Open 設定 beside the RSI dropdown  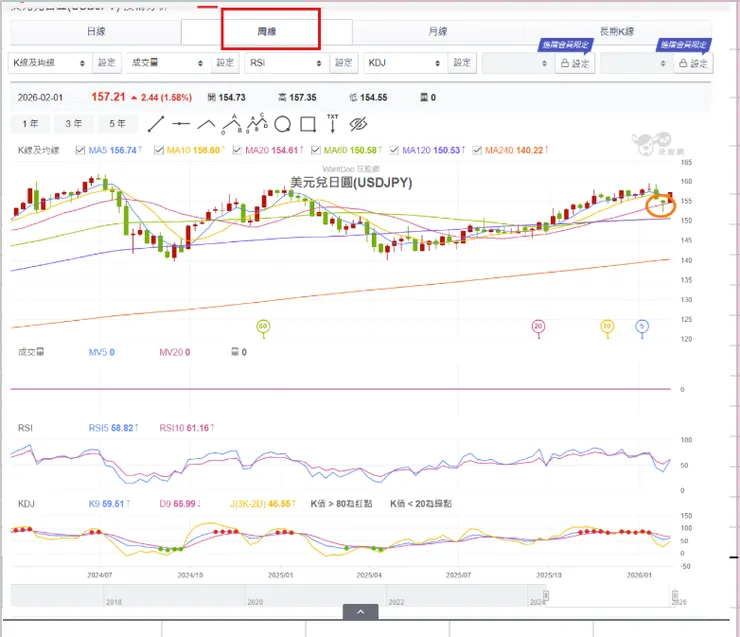tap(344, 63)
